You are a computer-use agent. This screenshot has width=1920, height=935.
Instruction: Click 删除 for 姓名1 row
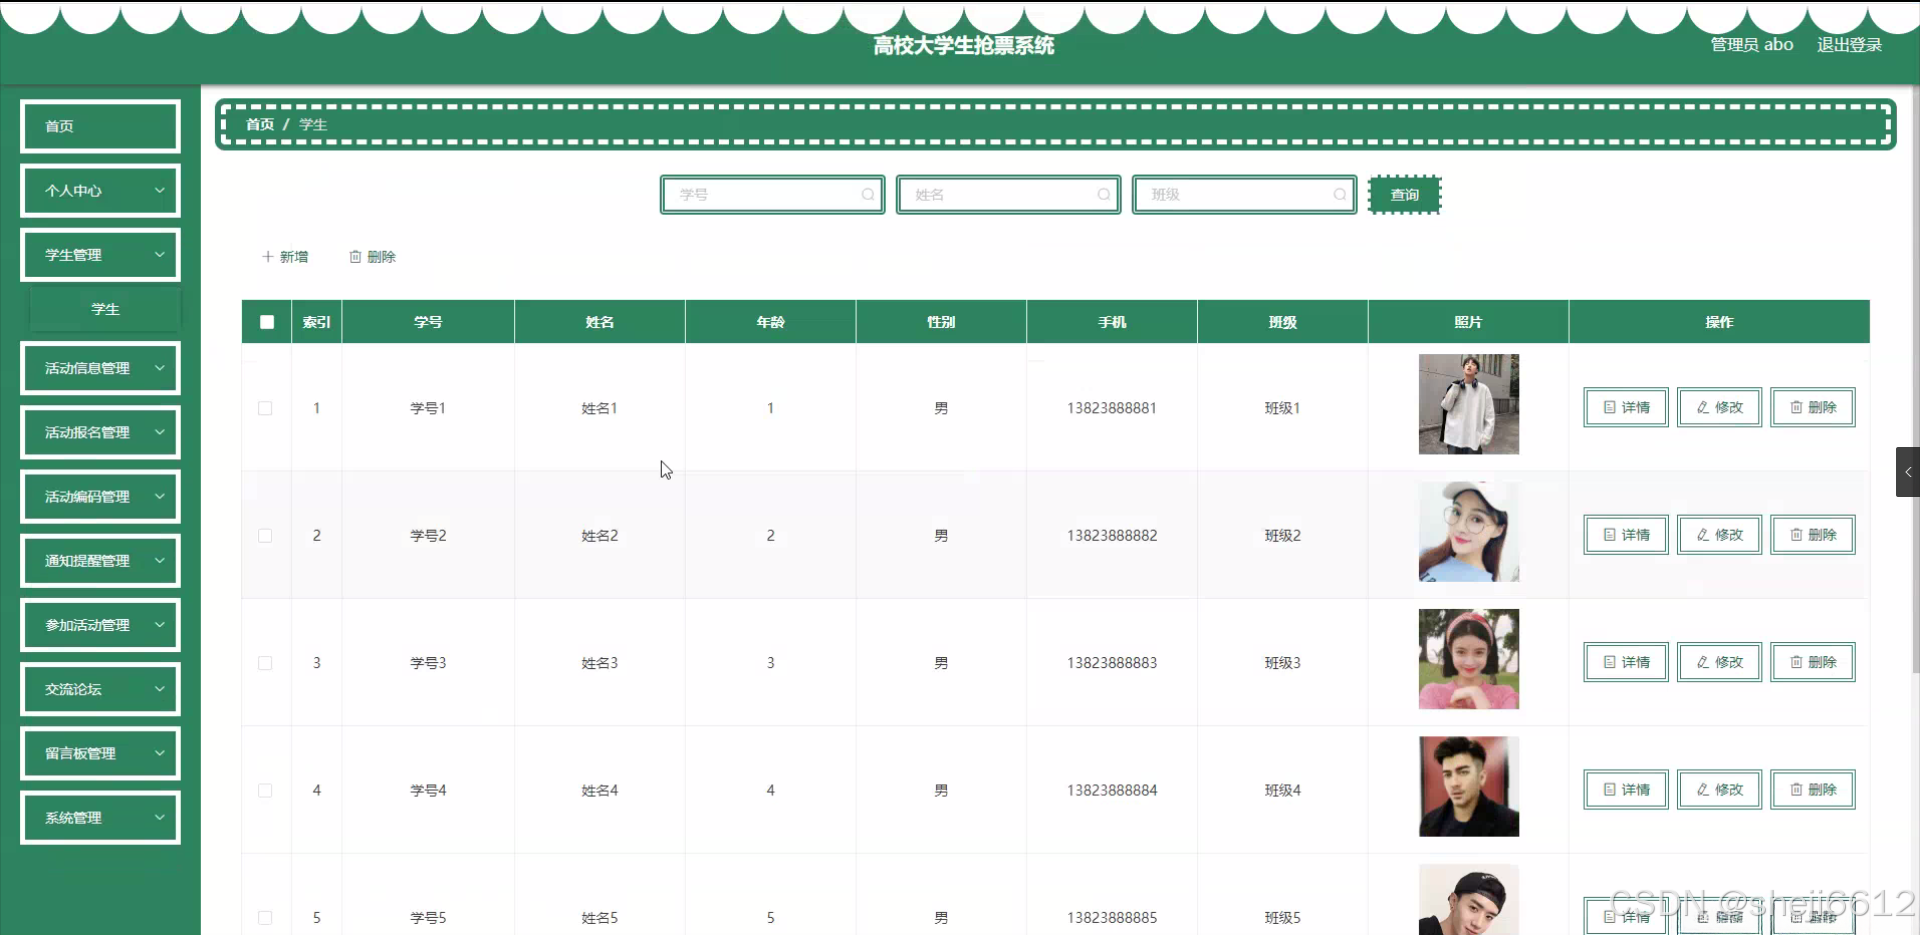(x=1813, y=407)
